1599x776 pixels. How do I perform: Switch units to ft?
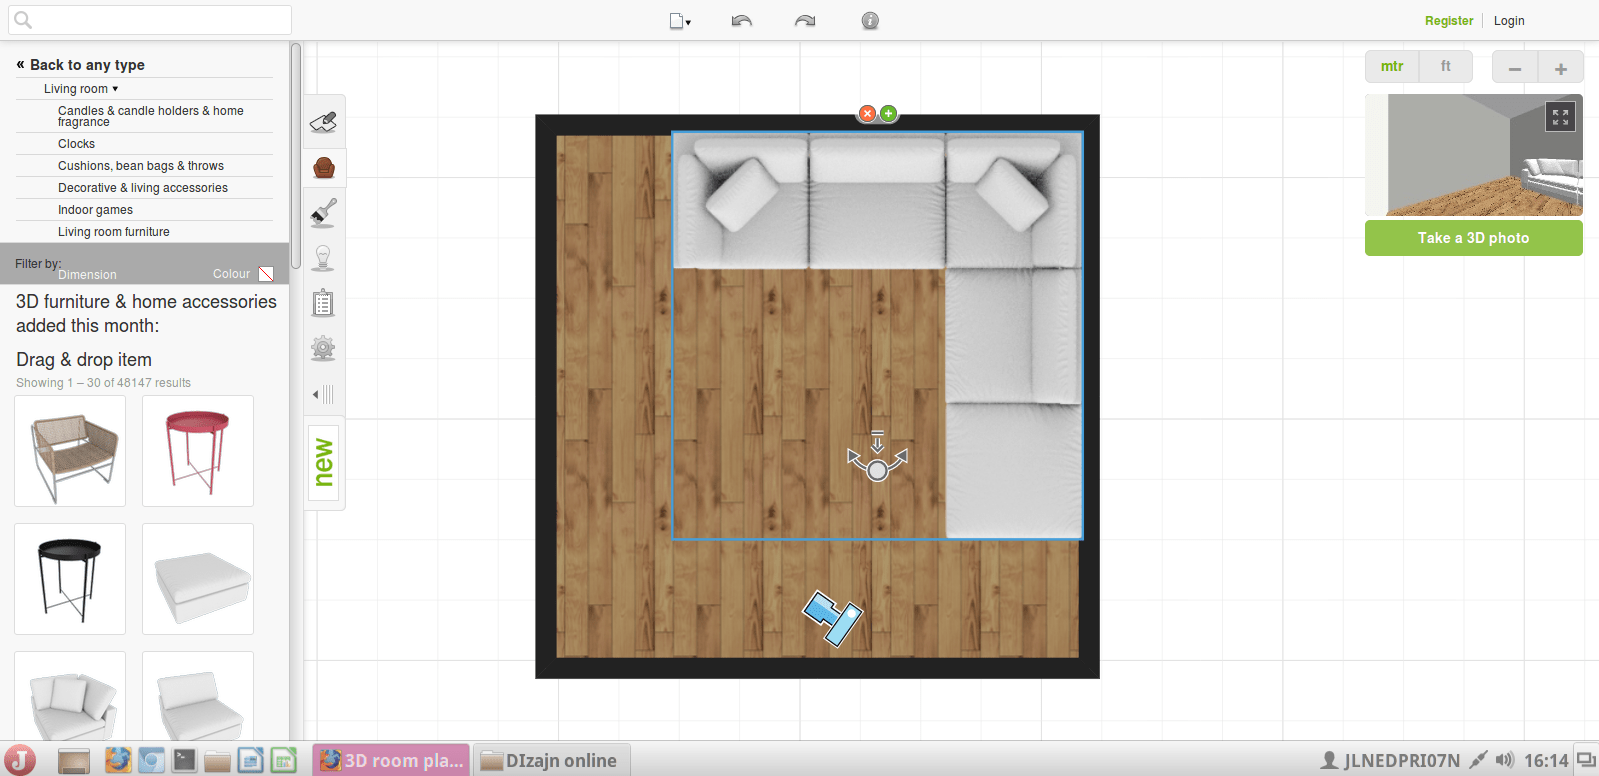tap(1445, 67)
